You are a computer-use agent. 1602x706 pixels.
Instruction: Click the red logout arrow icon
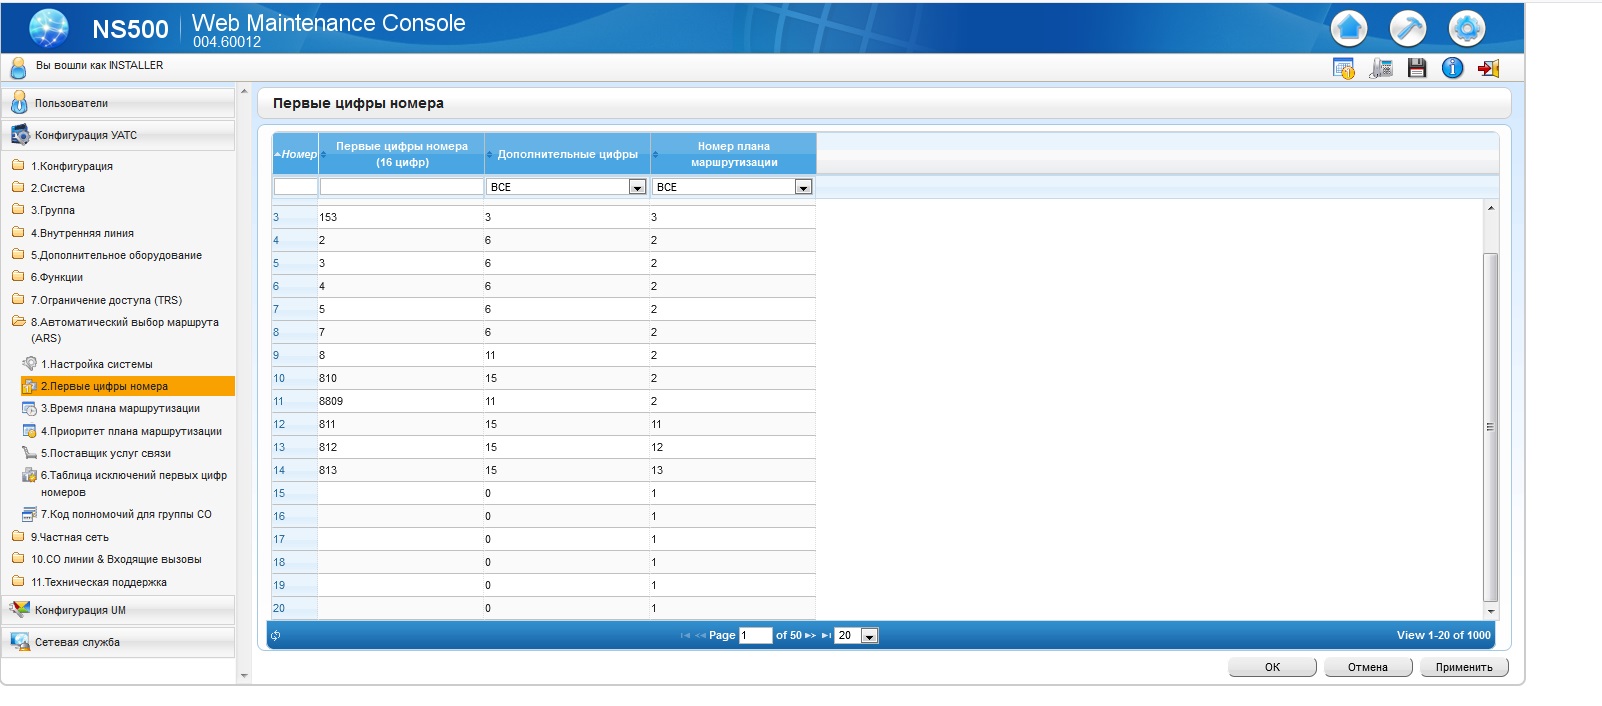[1489, 68]
